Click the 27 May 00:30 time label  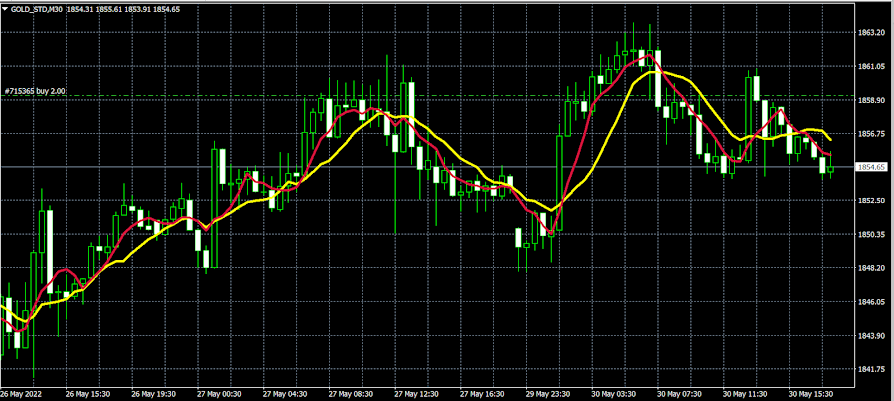[x=219, y=394]
